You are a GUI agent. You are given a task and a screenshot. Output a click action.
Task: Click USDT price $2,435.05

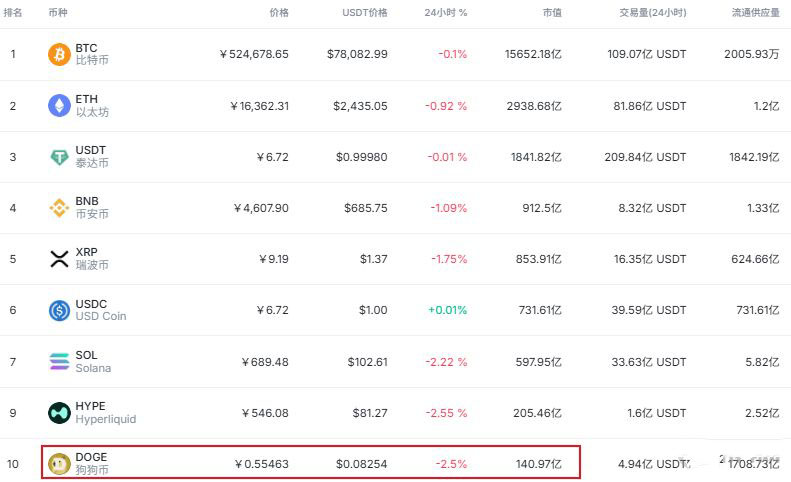(360, 106)
